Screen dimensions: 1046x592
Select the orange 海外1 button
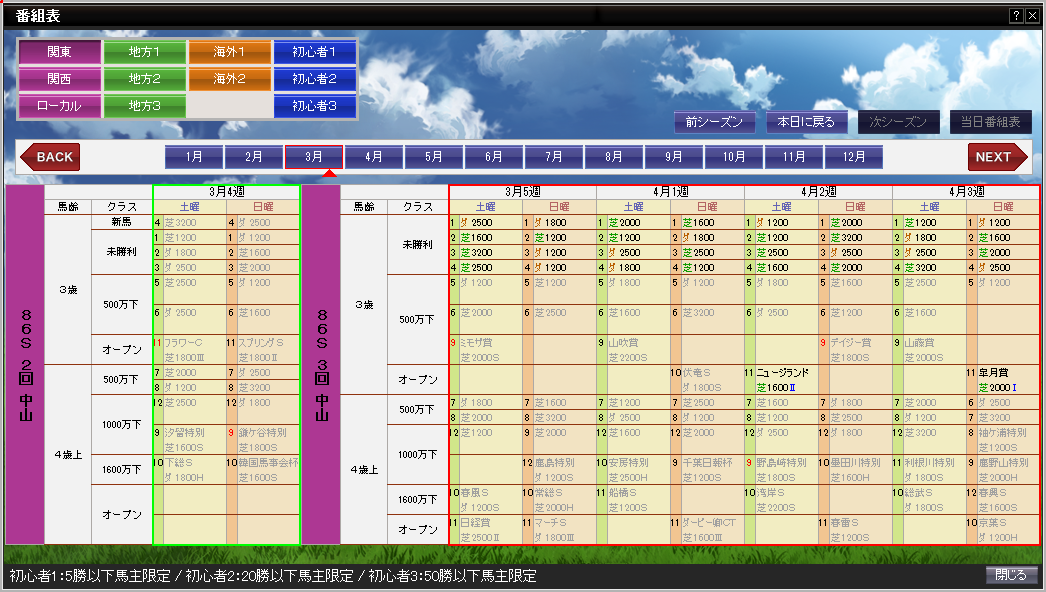click(x=229, y=51)
